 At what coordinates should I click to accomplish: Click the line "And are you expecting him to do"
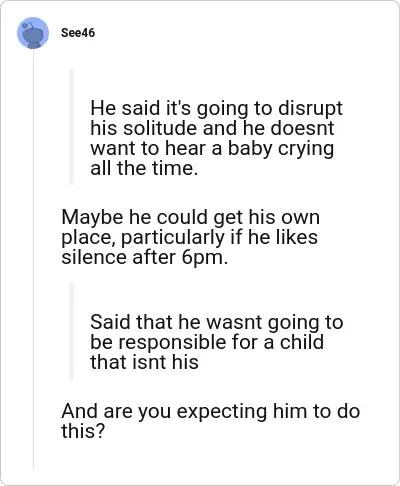click(x=210, y=411)
